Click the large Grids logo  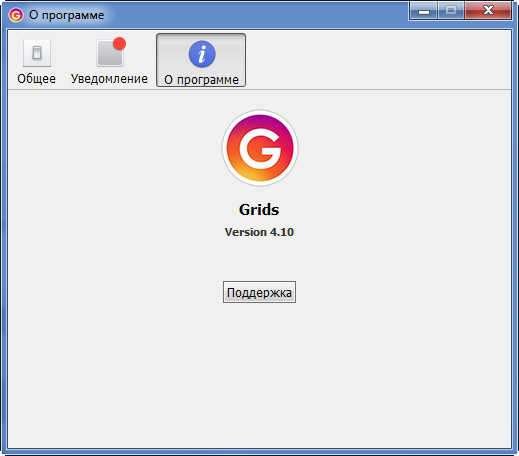[x=260, y=148]
